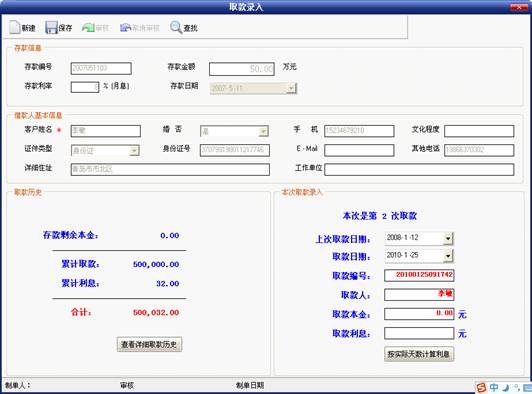The height and width of the screenshot is (394, 532).
Task: Click the 累计取款 value 500,000.00
Action: pos(156,264)
